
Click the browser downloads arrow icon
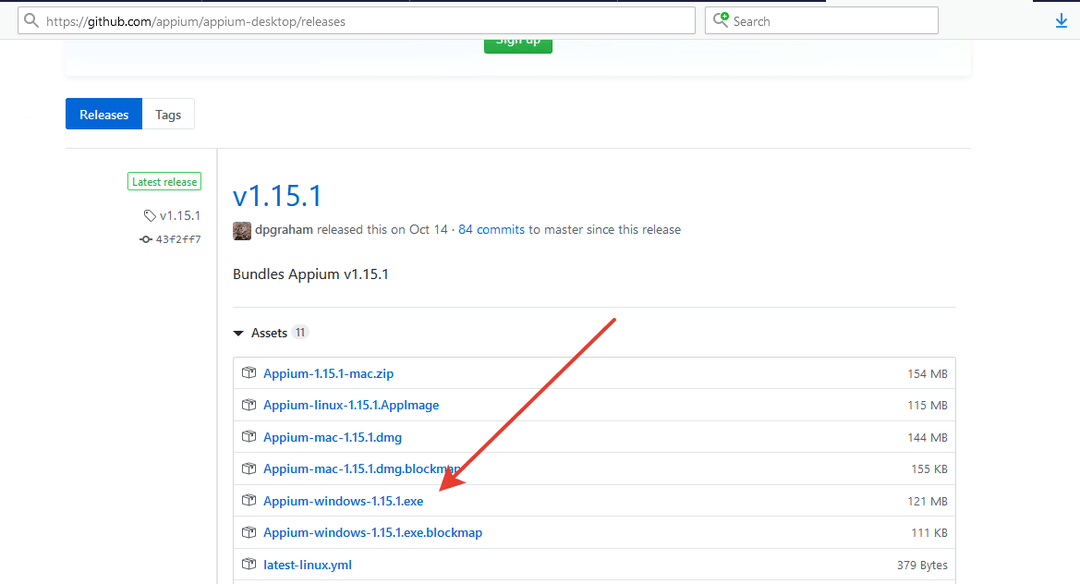(x=1061, y=21)
